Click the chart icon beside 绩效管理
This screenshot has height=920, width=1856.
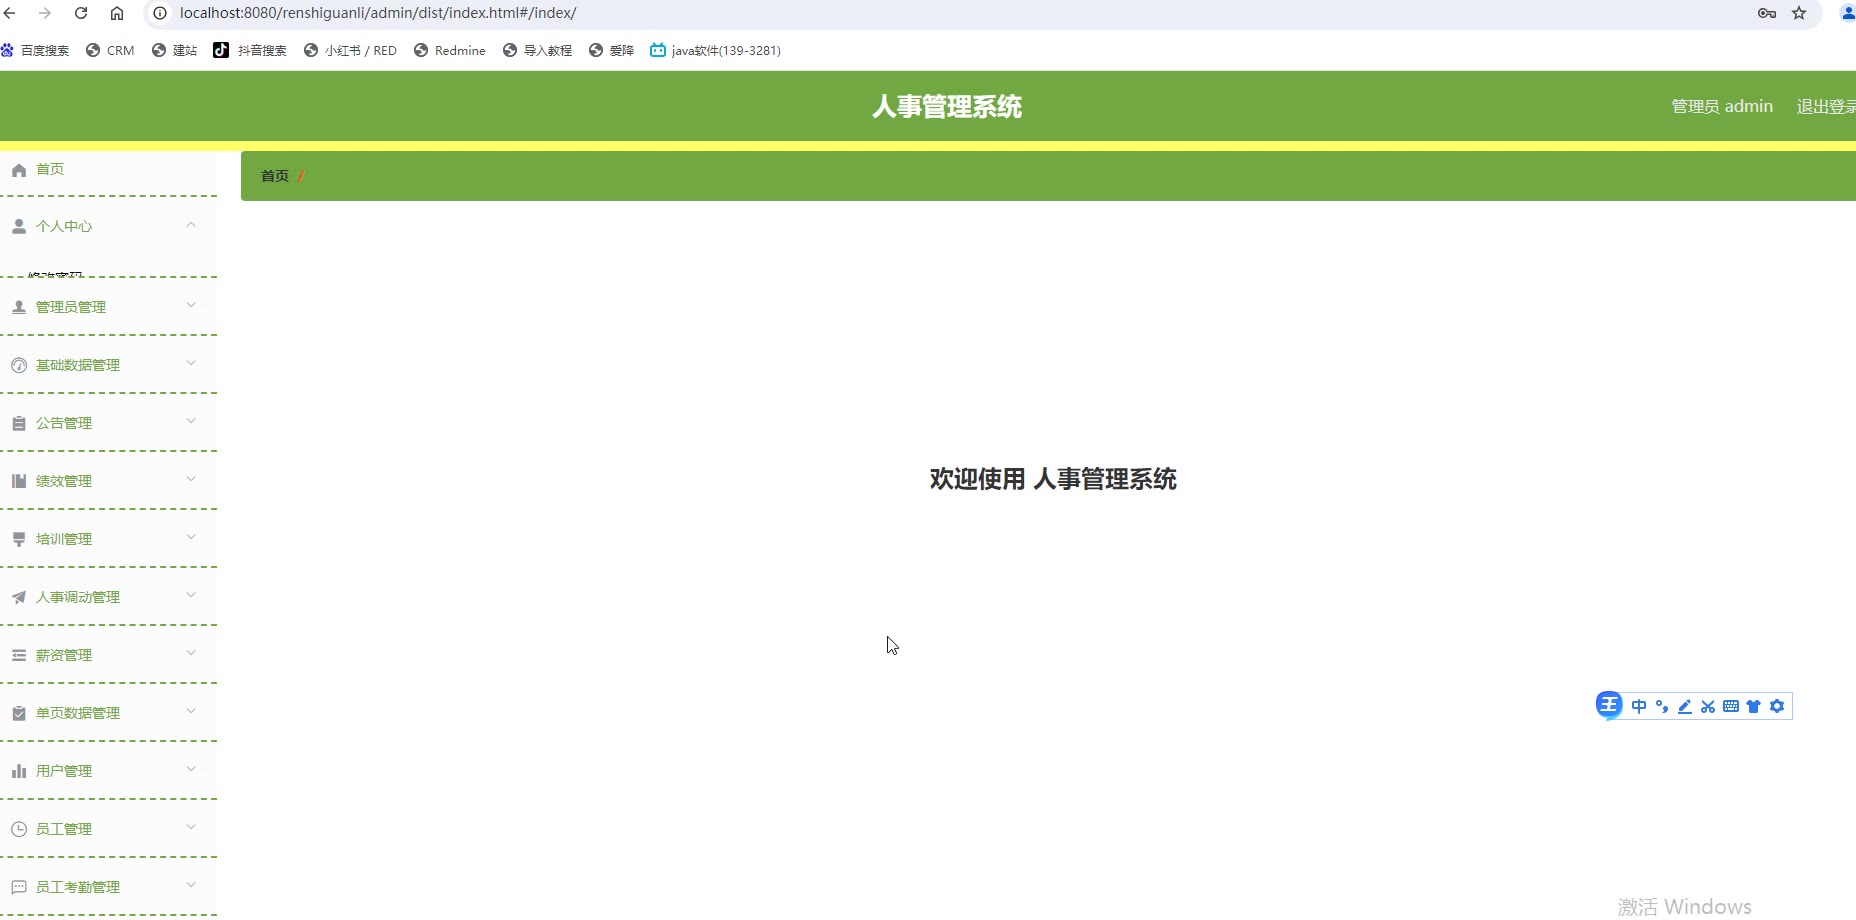pos(19,482)
